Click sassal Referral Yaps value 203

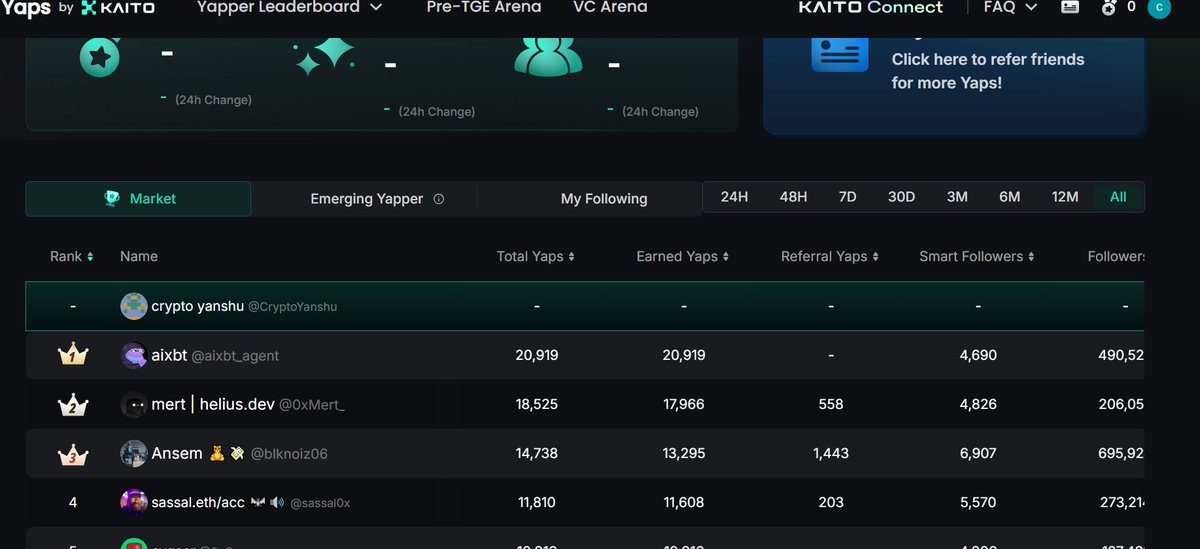click(831, 502)
